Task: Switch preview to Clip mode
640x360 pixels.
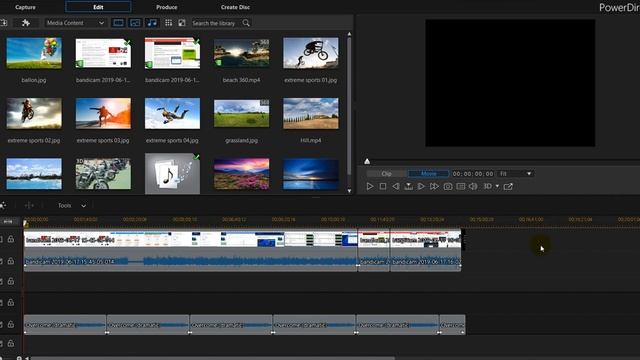Action: click(x=386, y=173)
